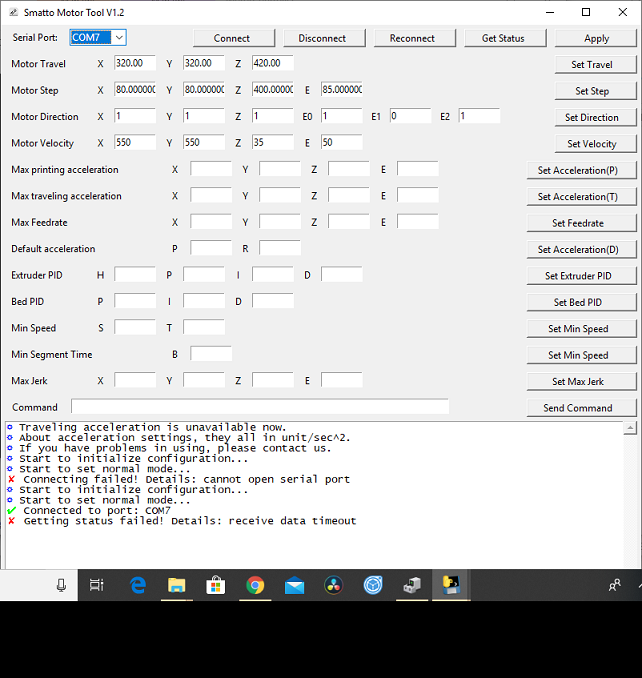Click the Set Acceleration(P) button

[581, 170]
